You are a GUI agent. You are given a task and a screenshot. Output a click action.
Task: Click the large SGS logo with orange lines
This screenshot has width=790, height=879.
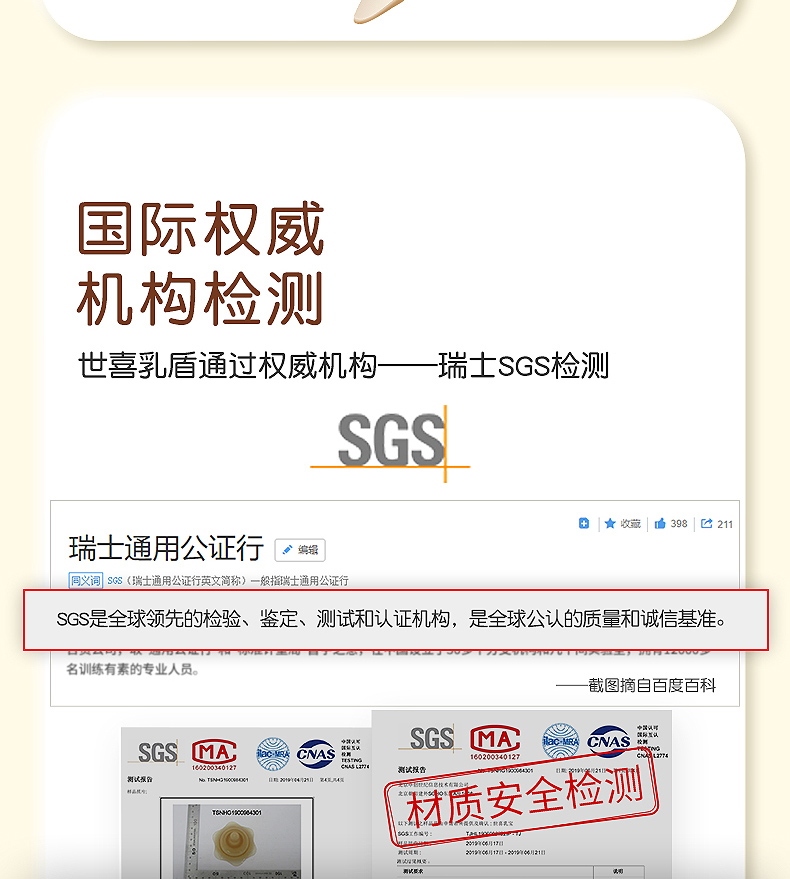391,443
